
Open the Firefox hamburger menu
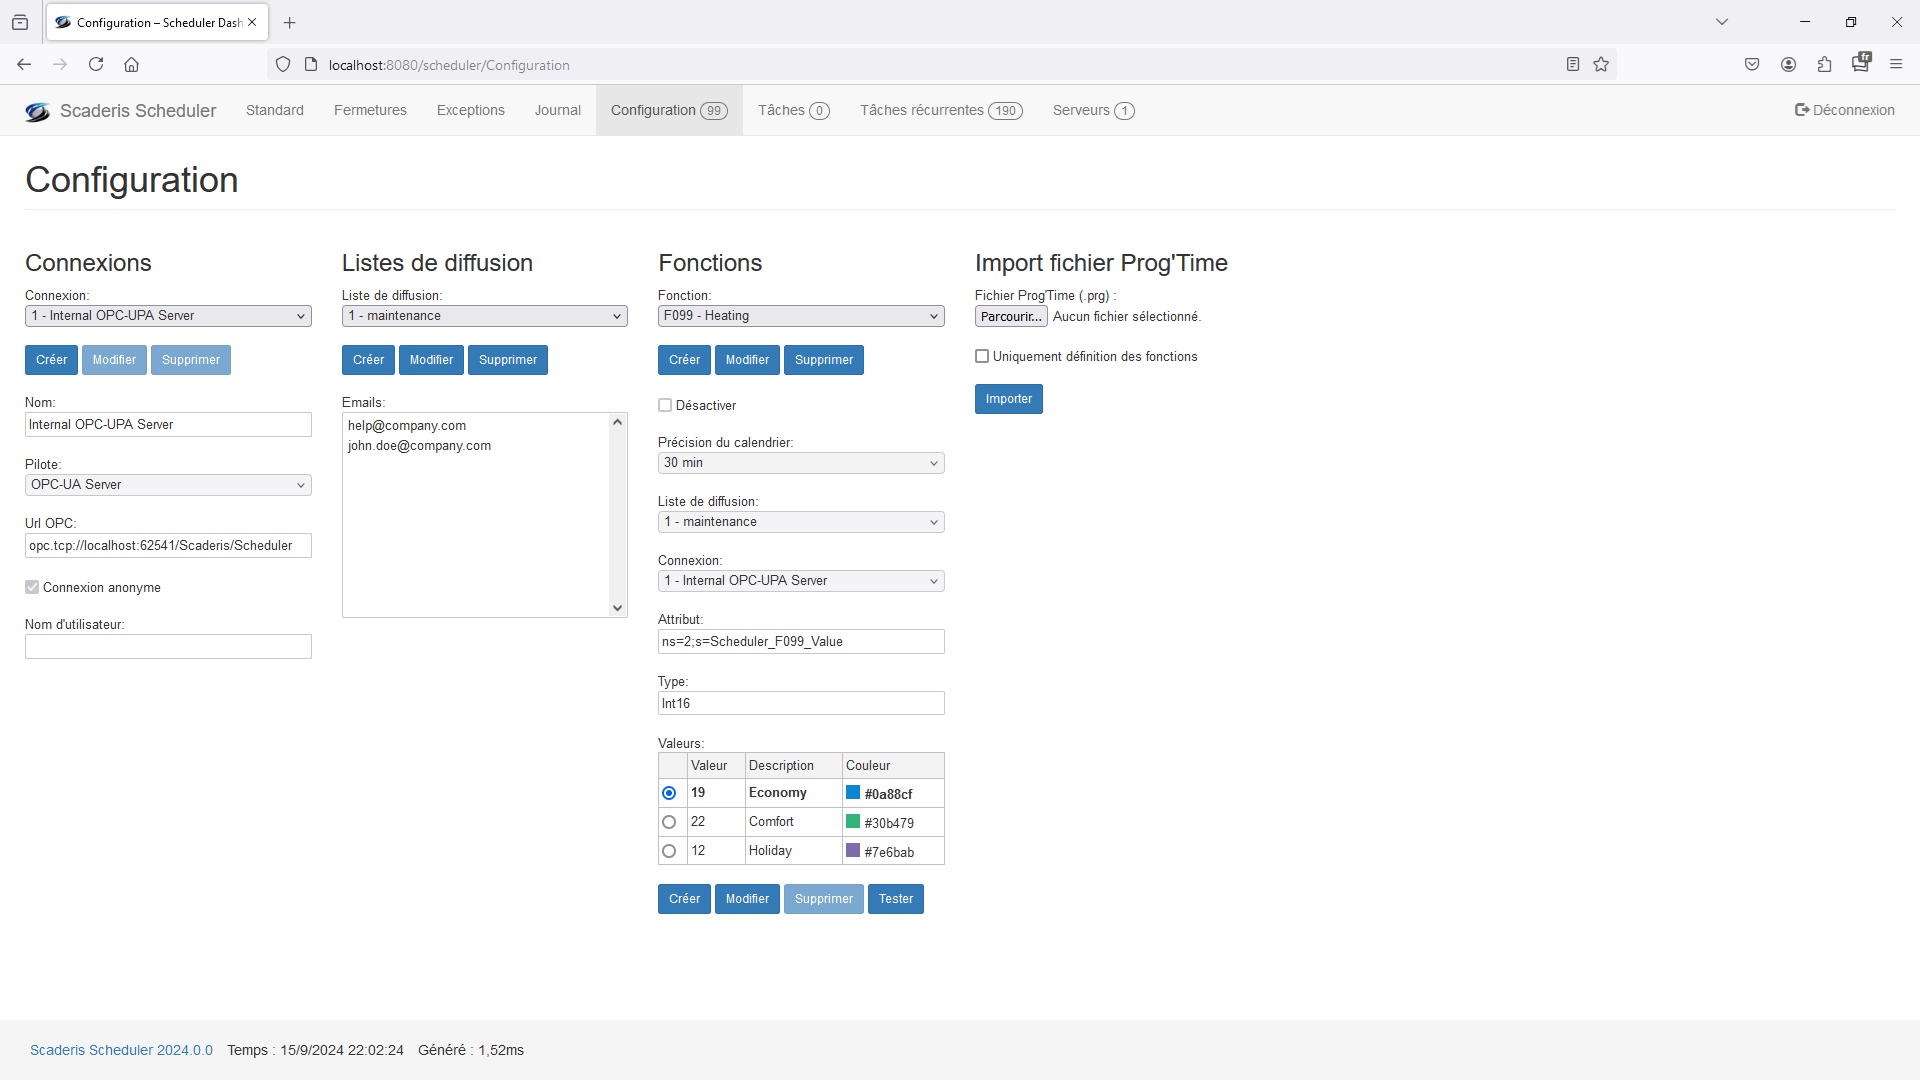(x=1896, y=65)
